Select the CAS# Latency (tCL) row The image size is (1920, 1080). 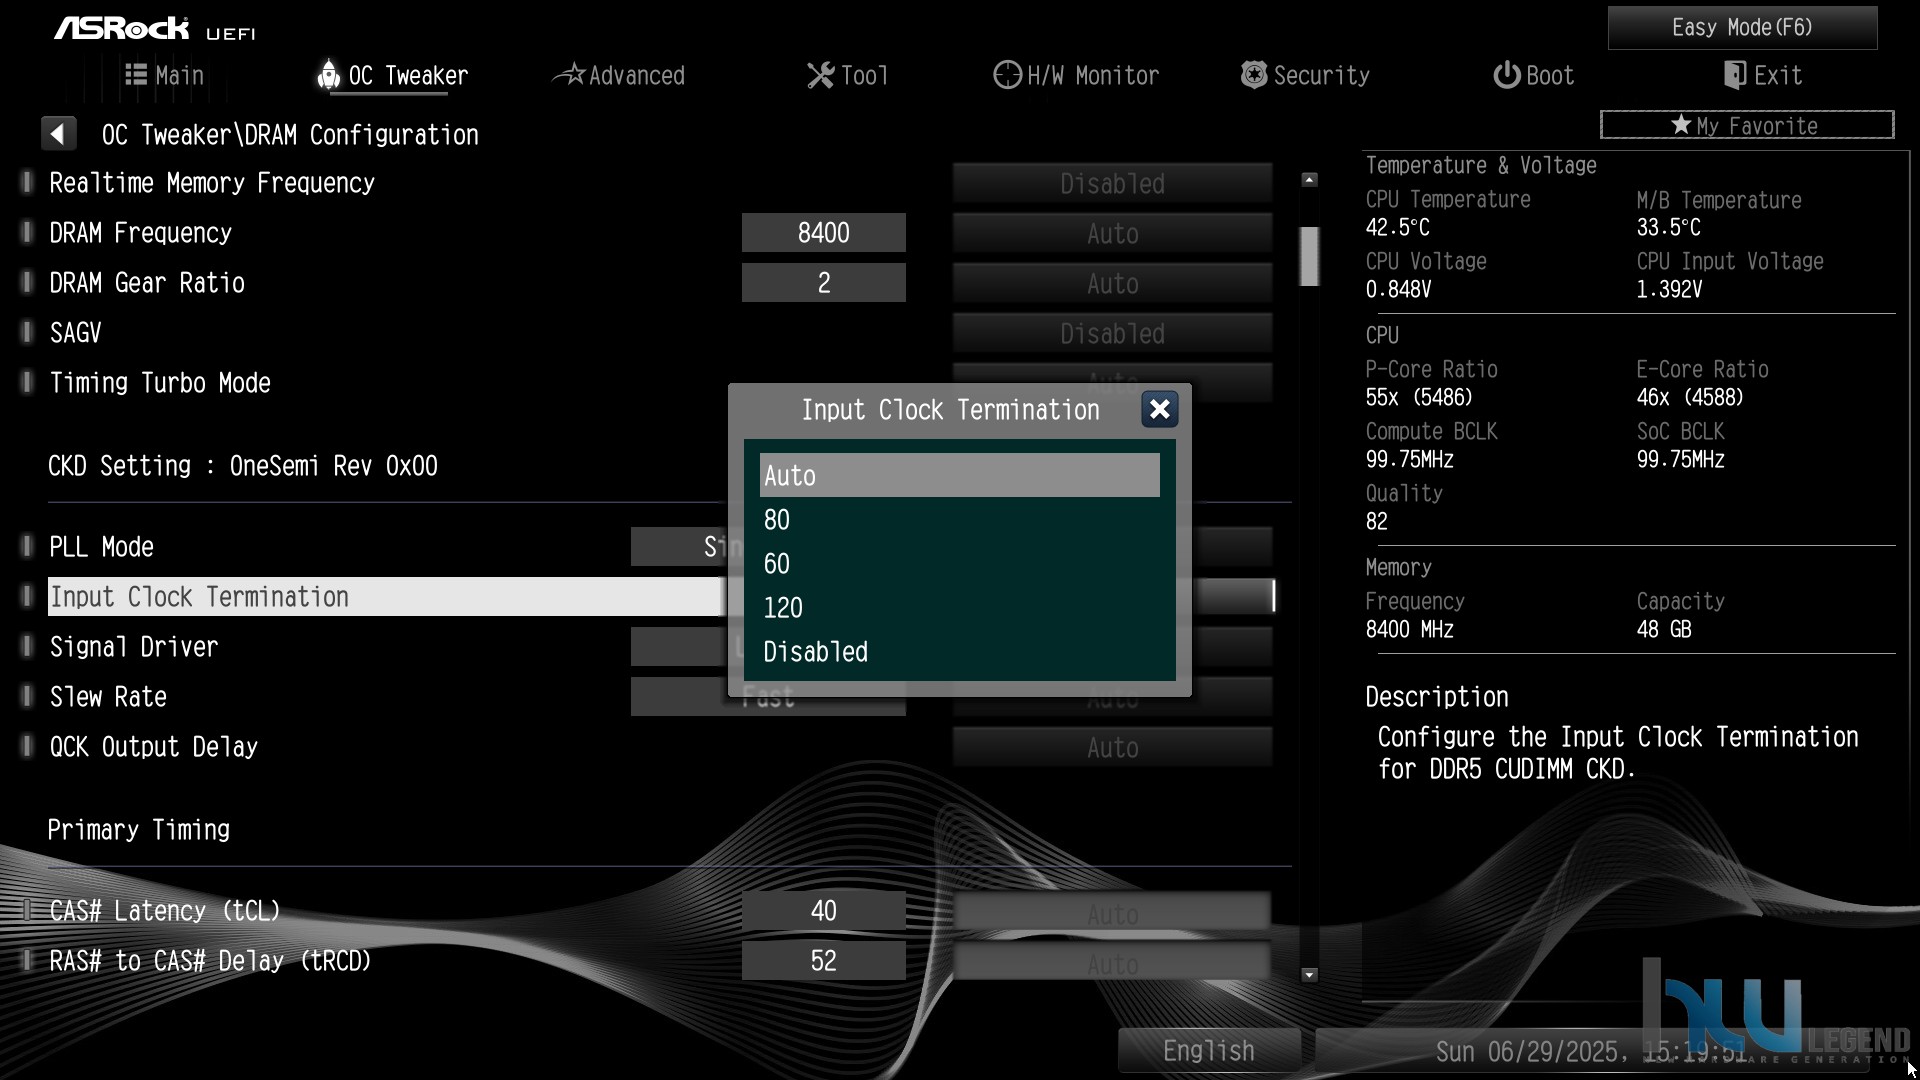165,911
